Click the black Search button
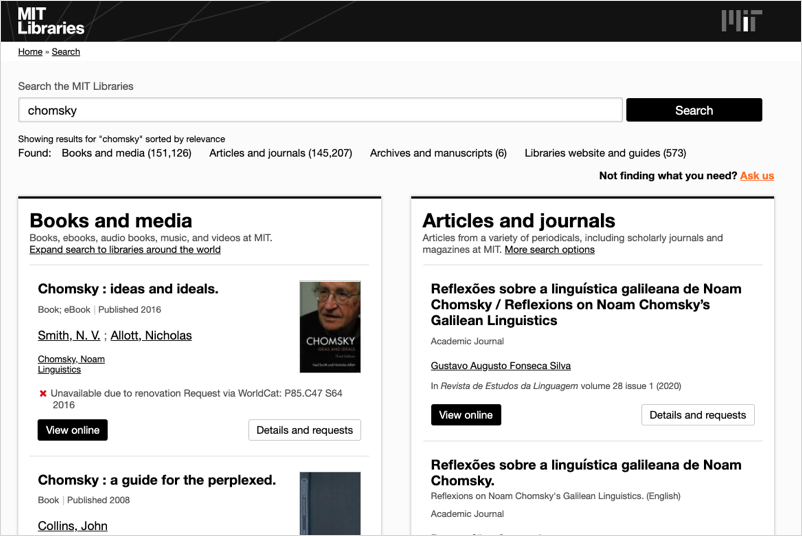This screenshot has width=802, height=536. click(694, 110)
